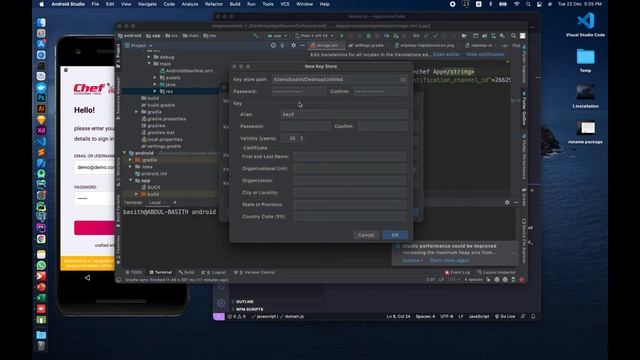
Task: Open the Apple menu
Action: (x=41, y=4)
